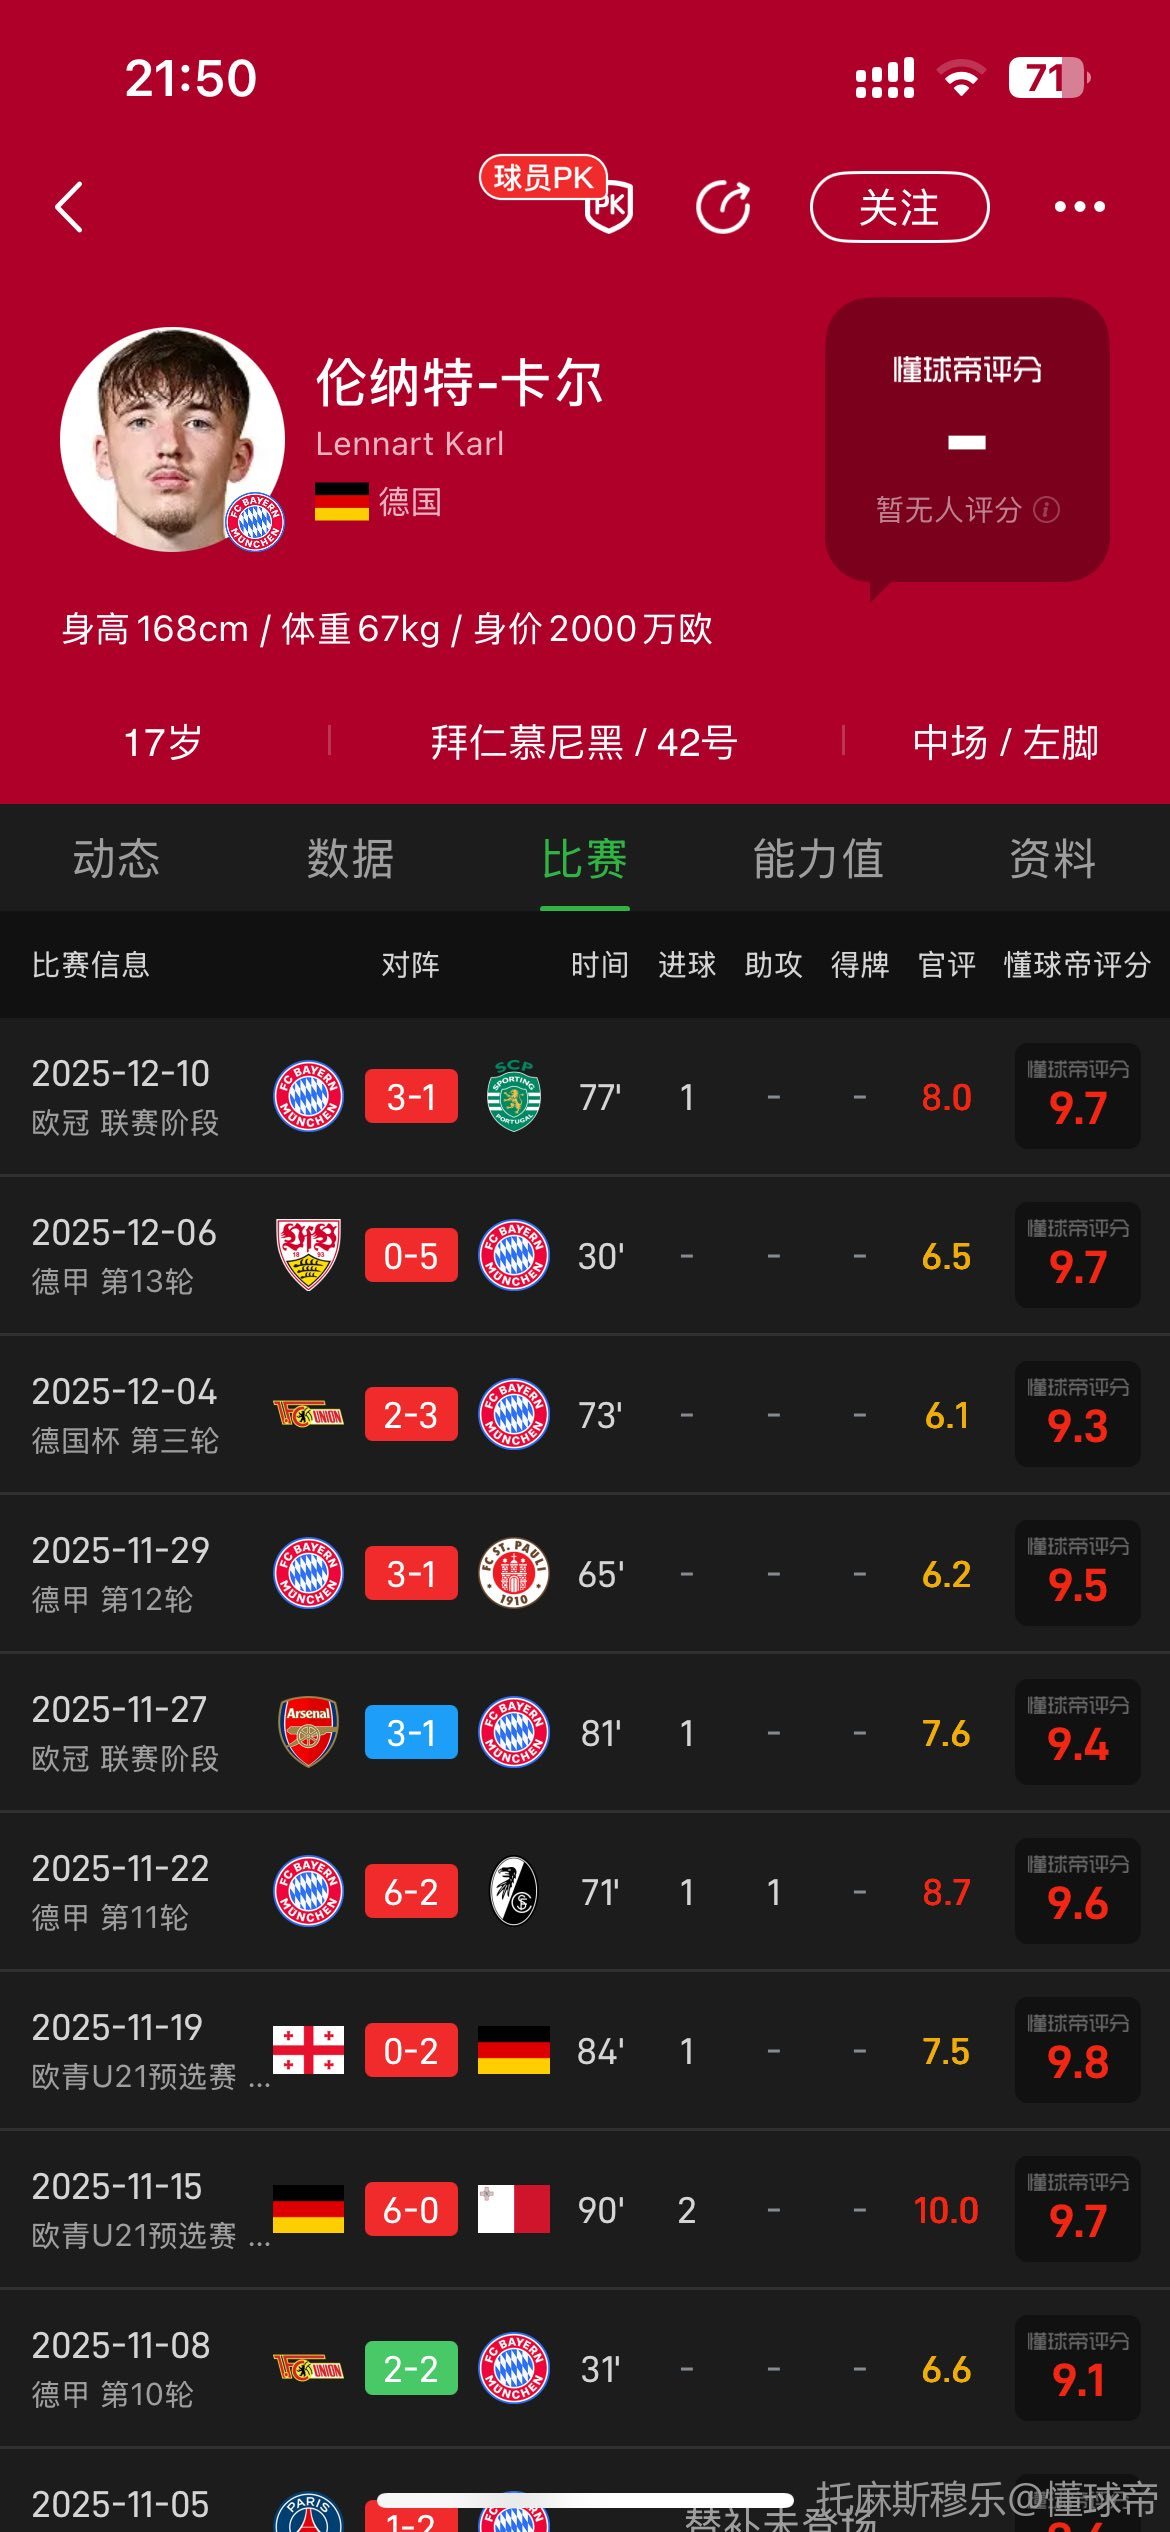Tap the FC St. Pauli crest icon
Screen dimensions: 1170x2532
(514, 1573)
